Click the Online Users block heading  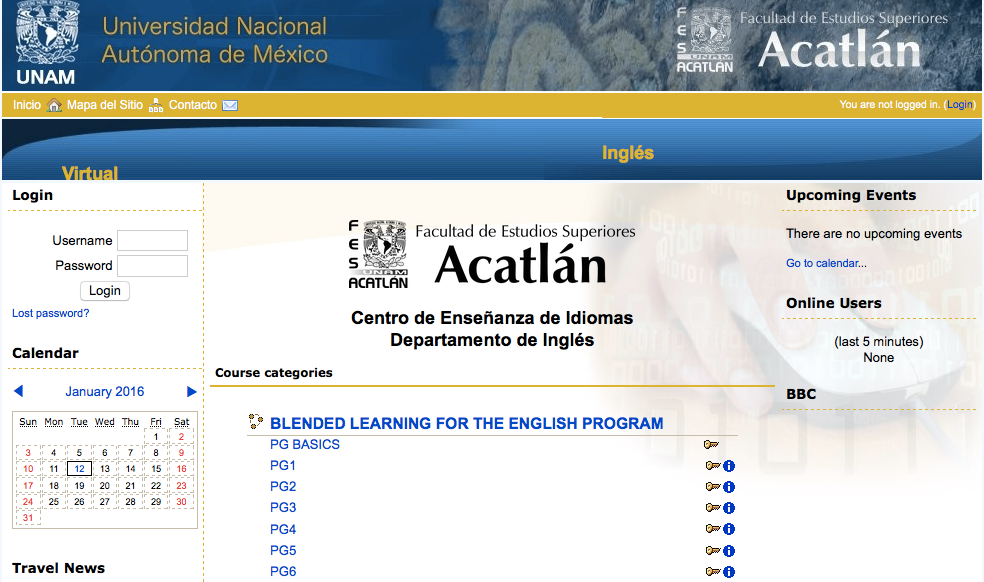coord(833,303)
